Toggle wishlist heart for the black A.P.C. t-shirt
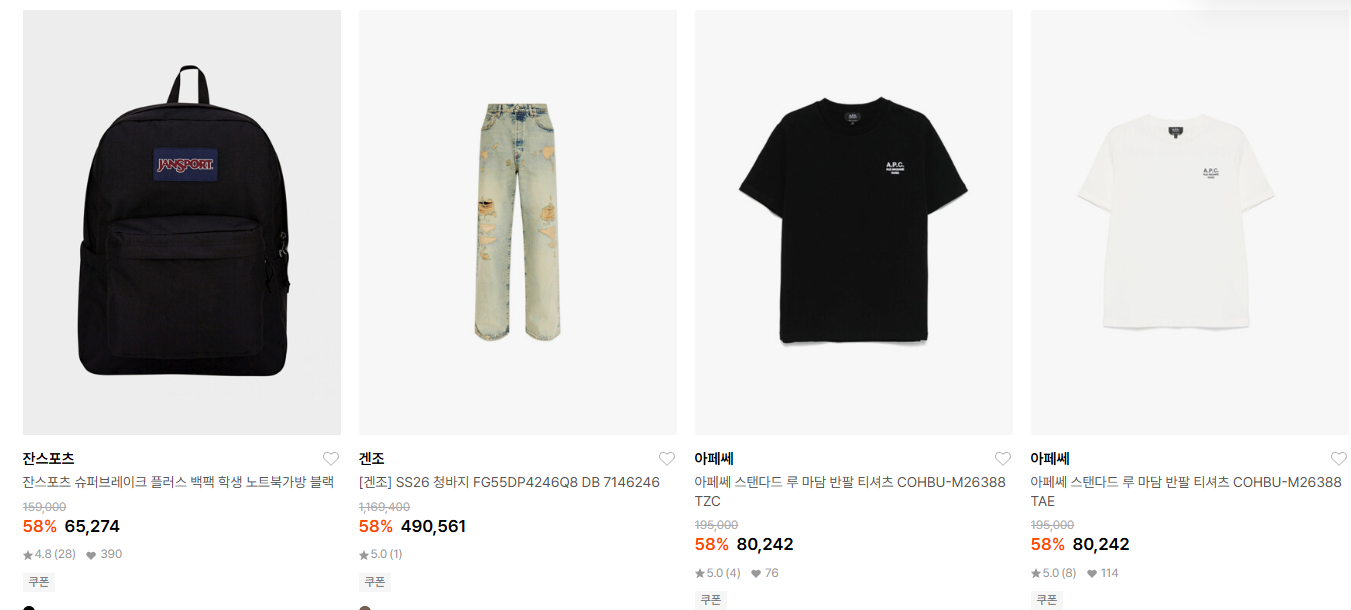The width and height of the screenshot is (1351, 610). (1003, 459)
